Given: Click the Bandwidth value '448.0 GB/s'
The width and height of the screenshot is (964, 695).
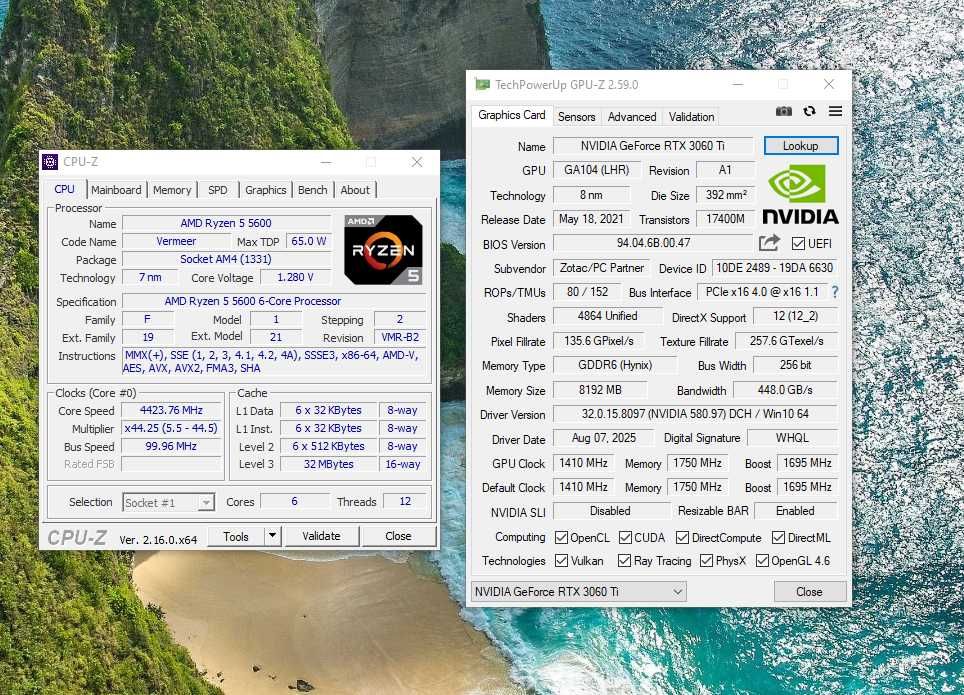Looking at the screenshot, I should click(785, 390).
